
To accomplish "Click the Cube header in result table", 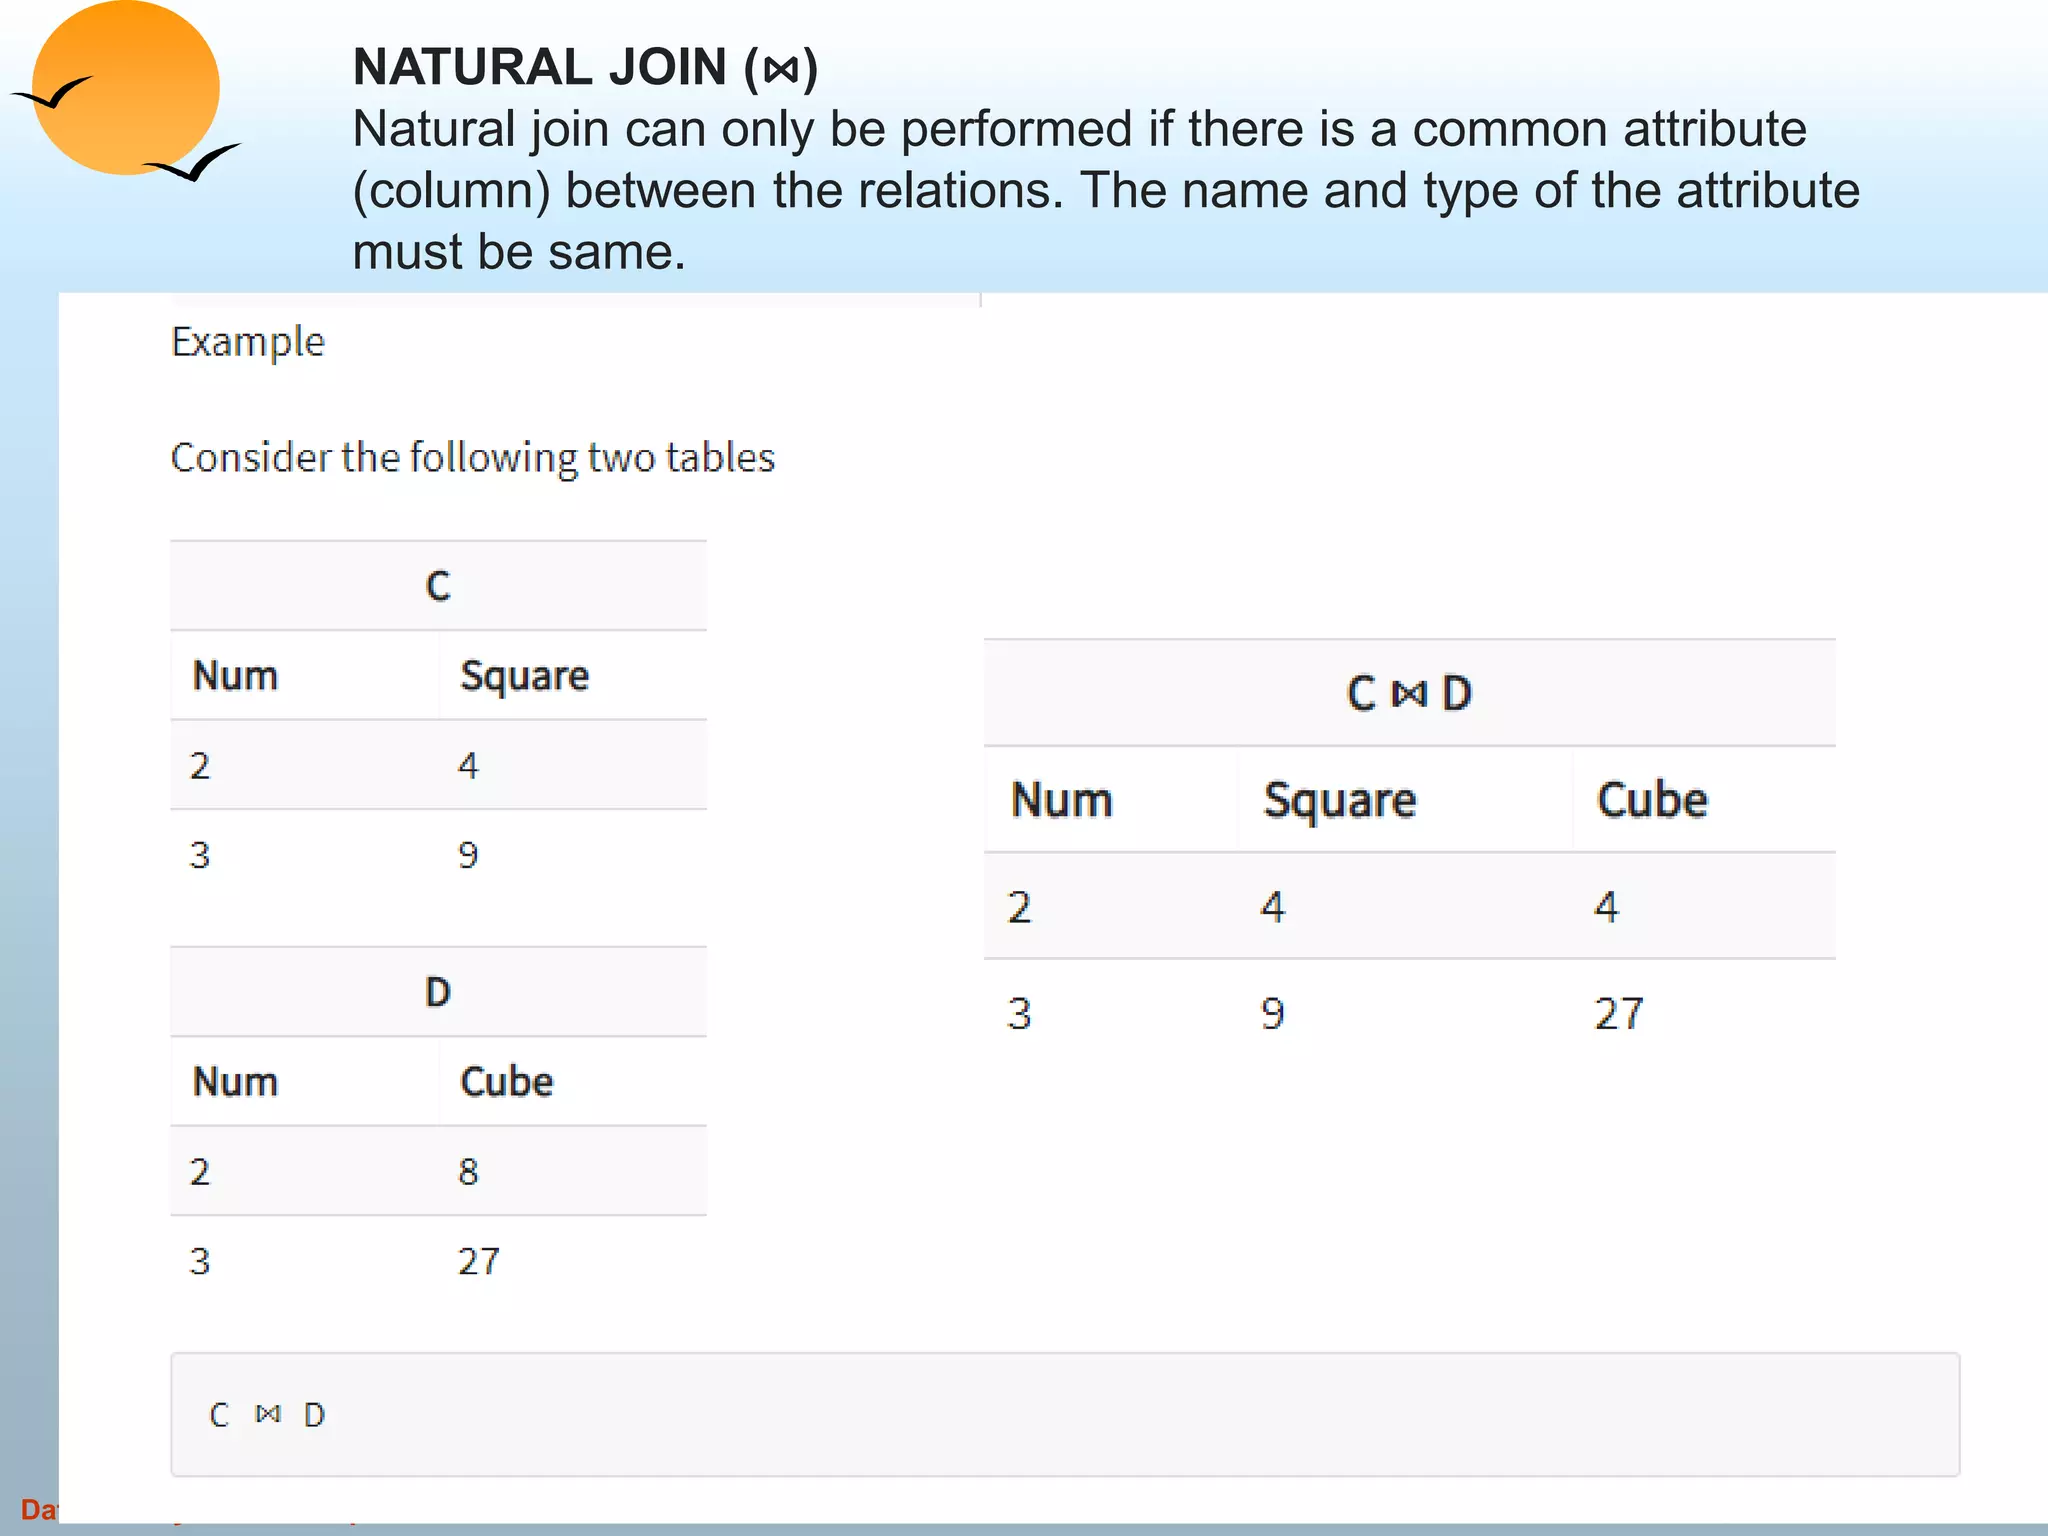I will point(1652,800).
